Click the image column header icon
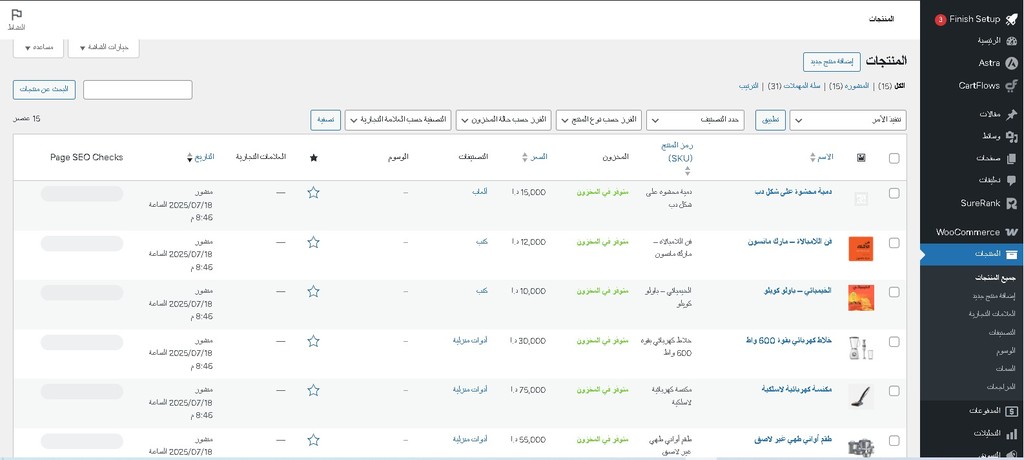Screen dimensions: 1024x460 coord(861,157)
